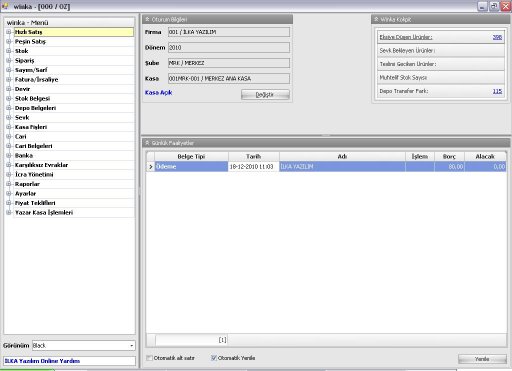Viewport: 512px width, 371px height.
Task: Expand the Ayarlar tree node
Action: 9,194
